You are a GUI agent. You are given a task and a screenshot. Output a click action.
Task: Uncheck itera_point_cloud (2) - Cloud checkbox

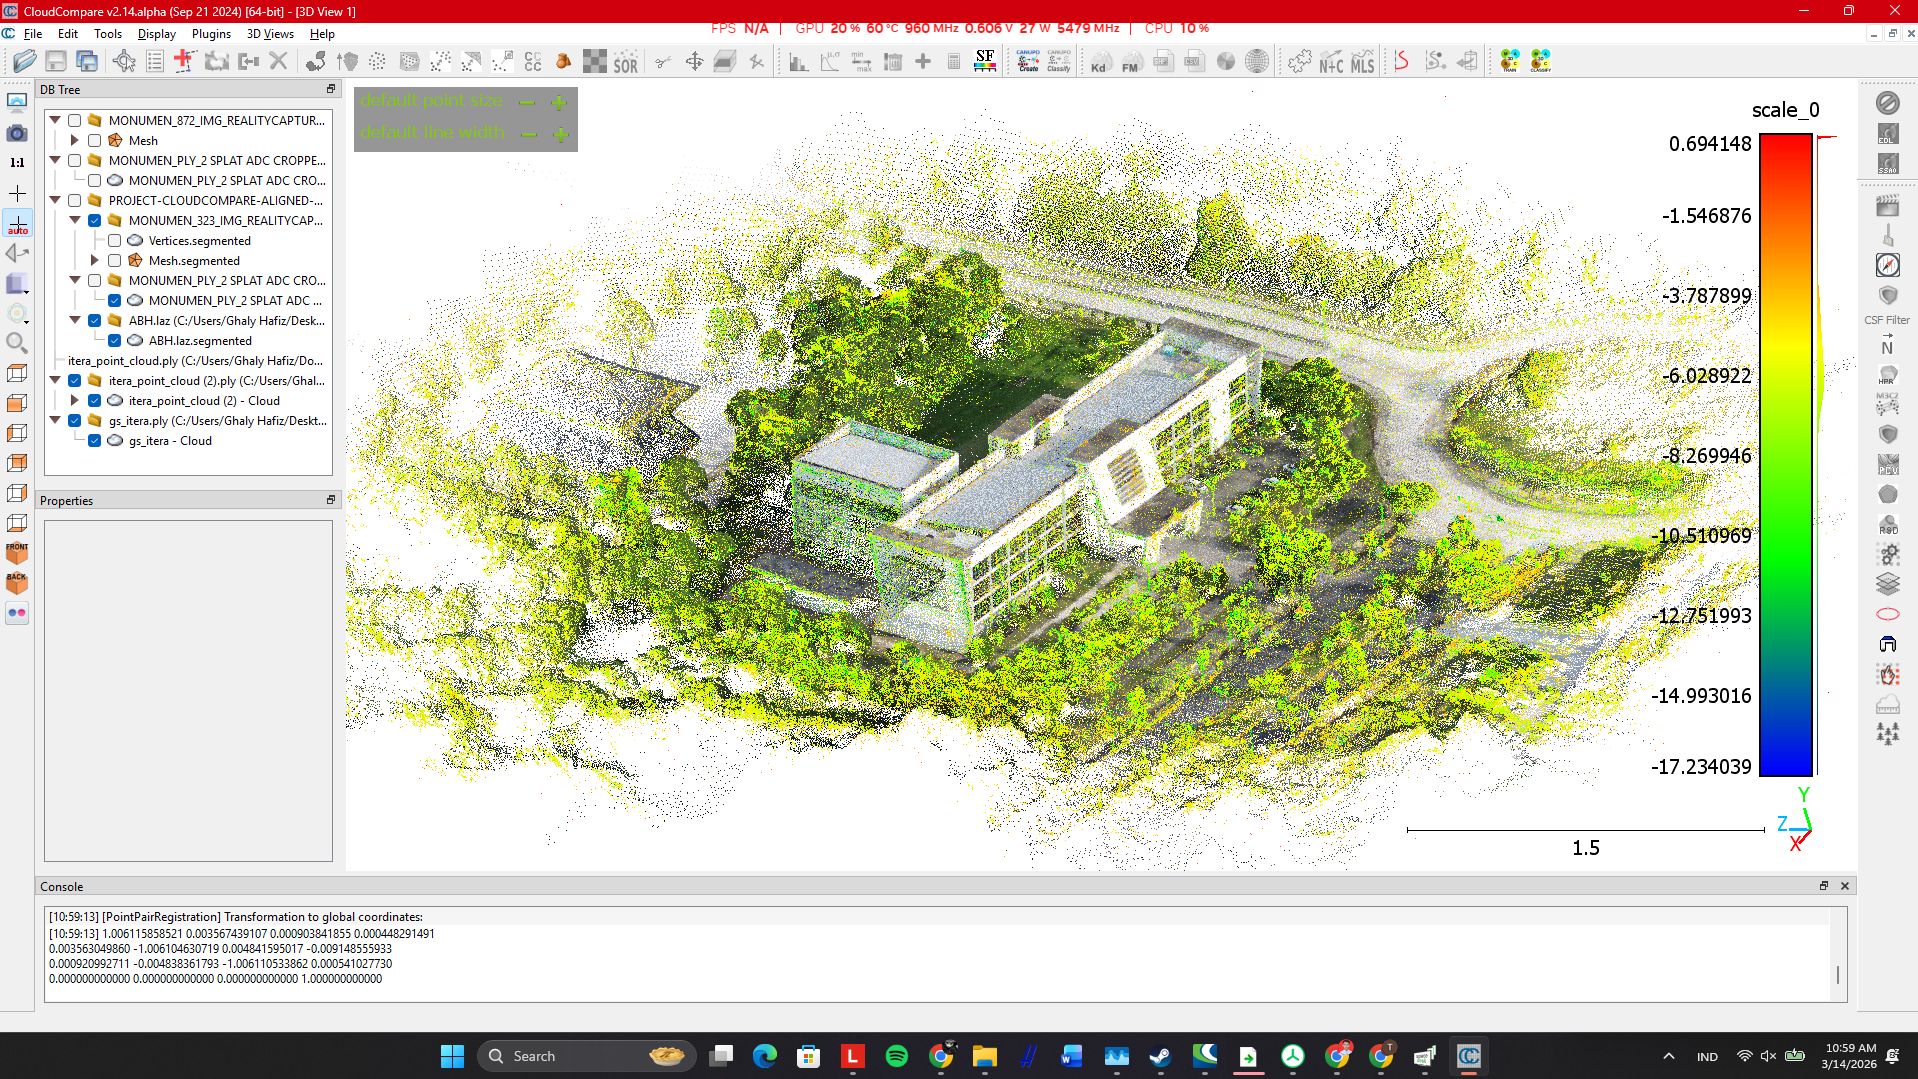[x=95, y=401]
